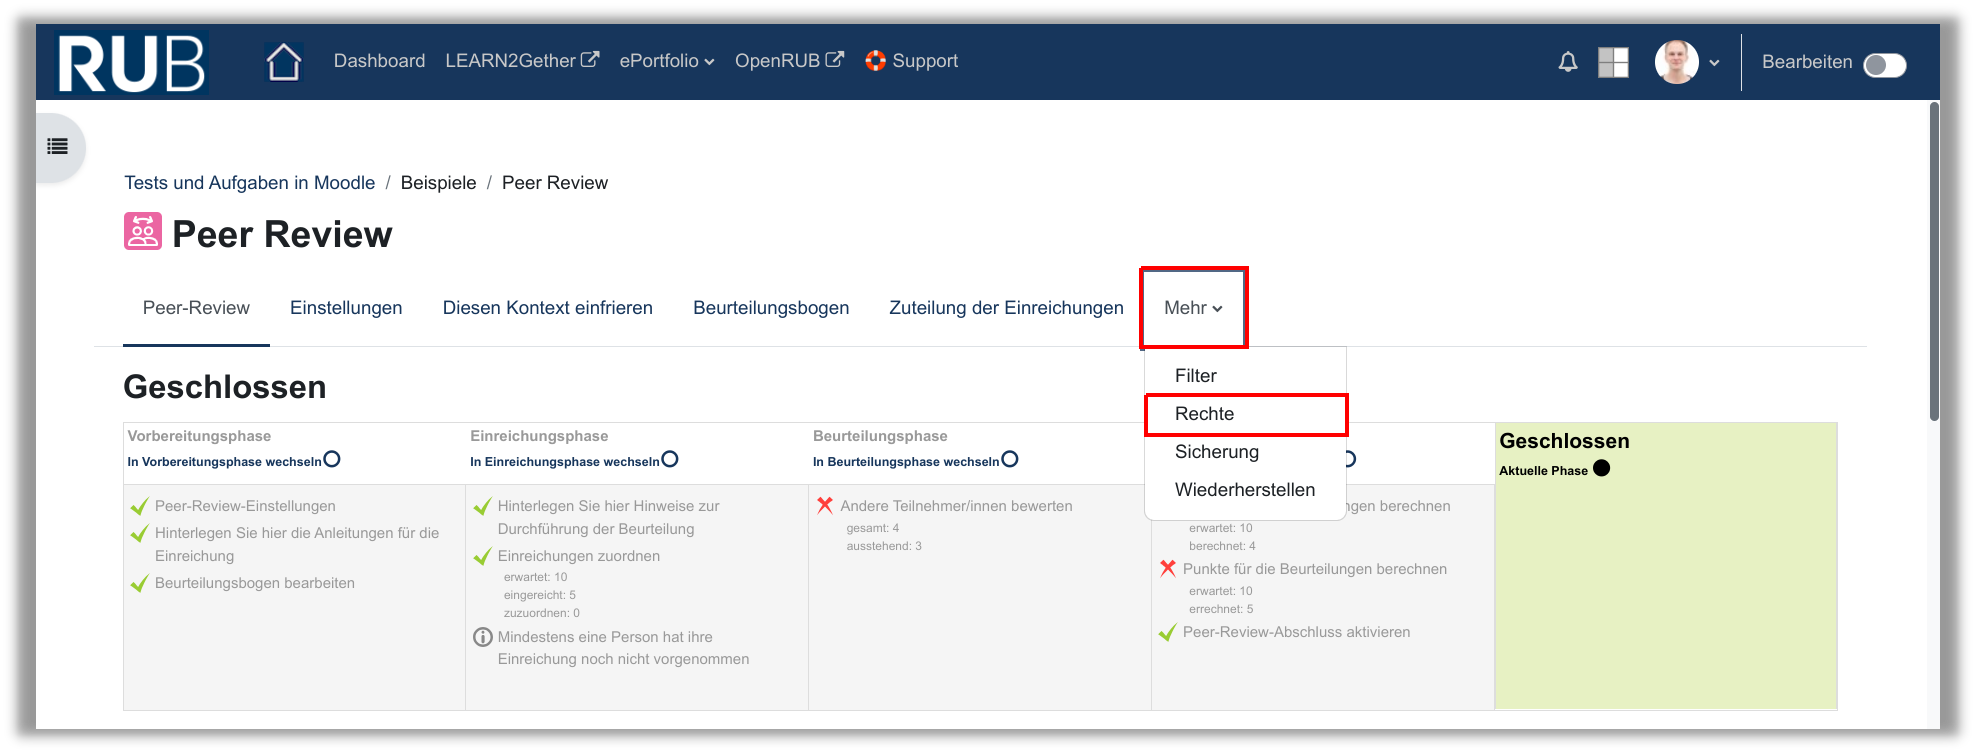This screenshot has height=752, width=1977.
Task: Click the page vertical scrollbar
Action: tap(1934, 260)
